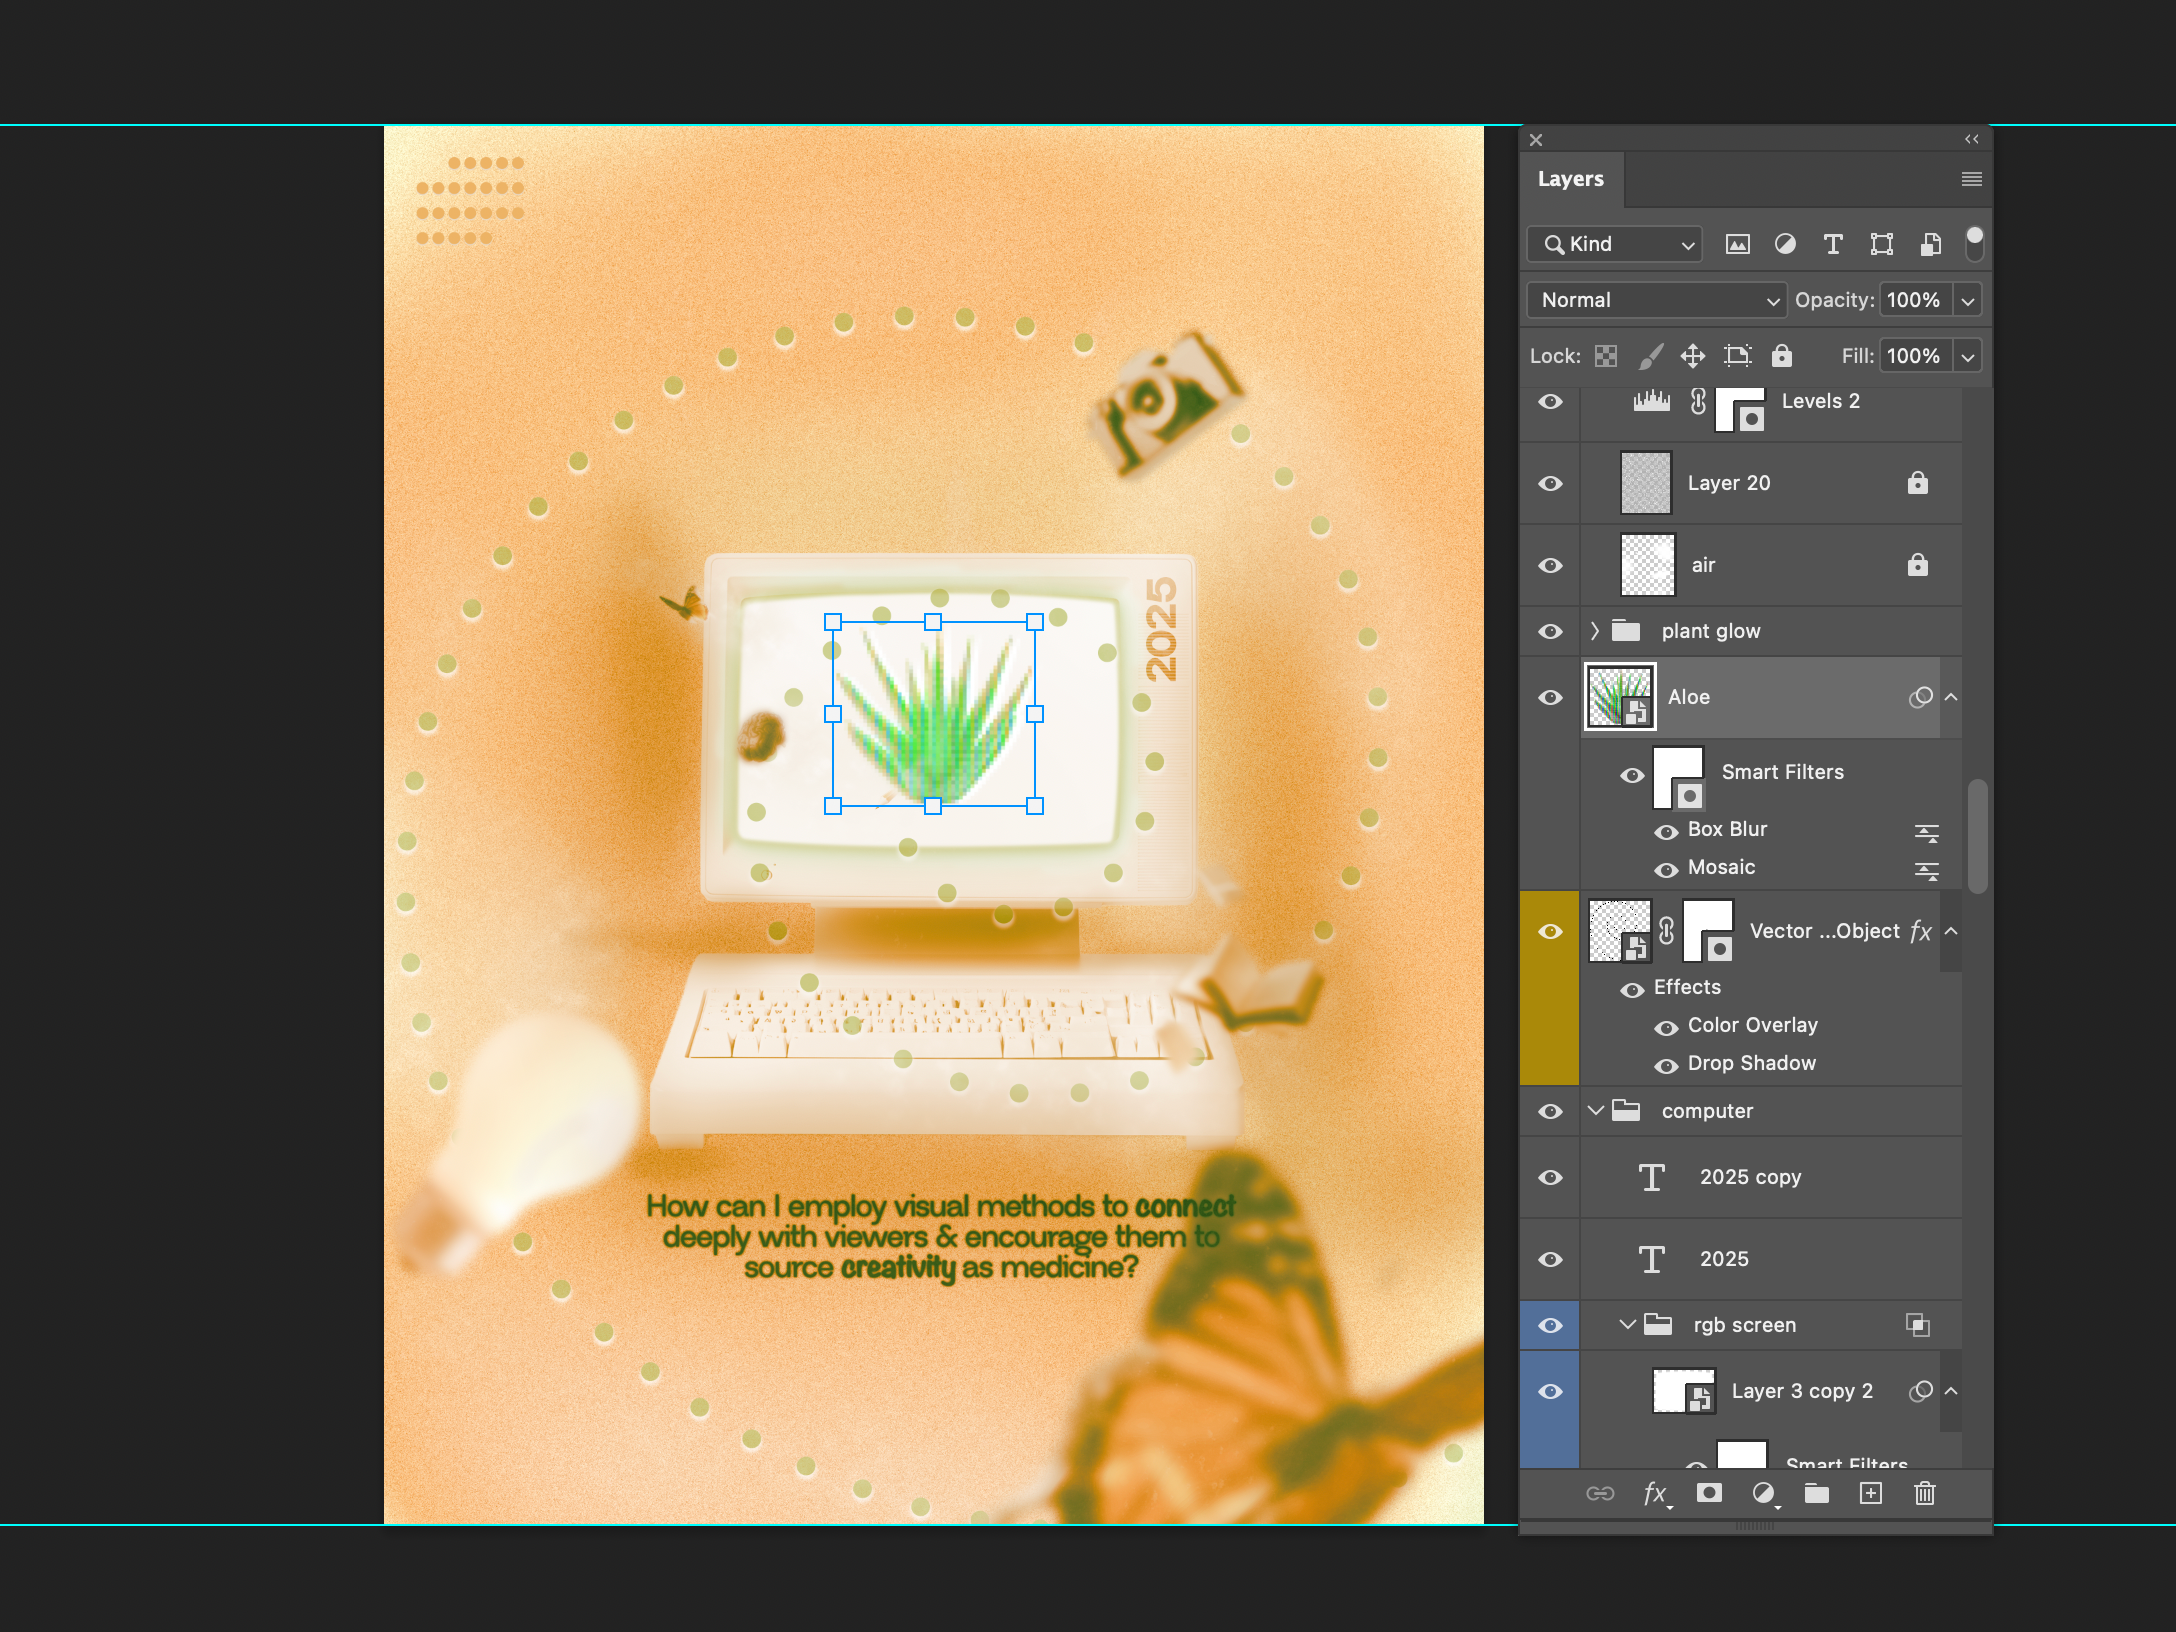2176x1632 pixels.
Task: Select the Layers panel tab
Action: pyautogui.click(x=1571, y=179)
